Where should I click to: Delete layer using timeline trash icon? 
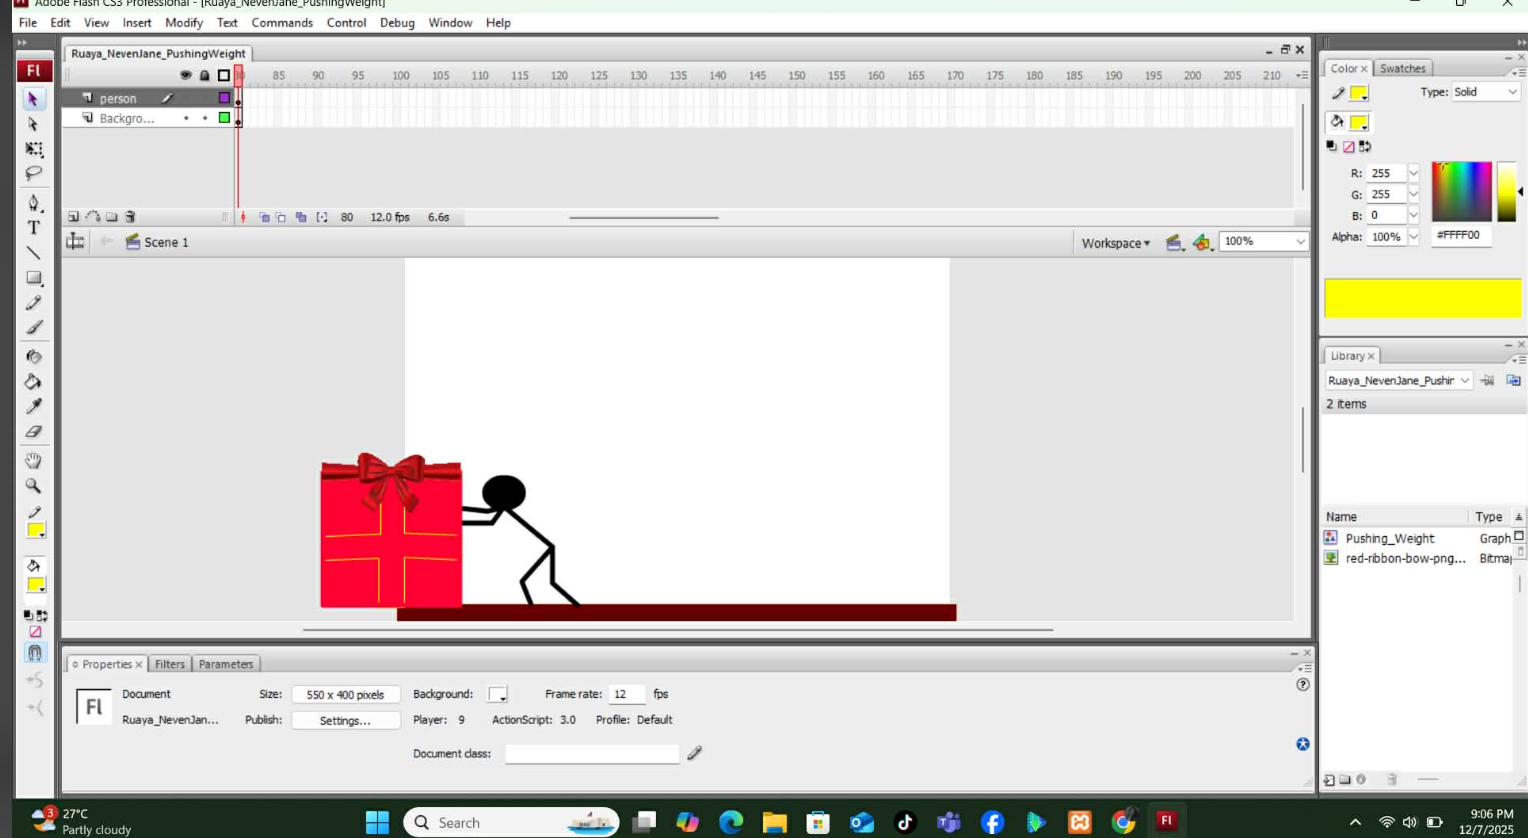tap(130, 217)
